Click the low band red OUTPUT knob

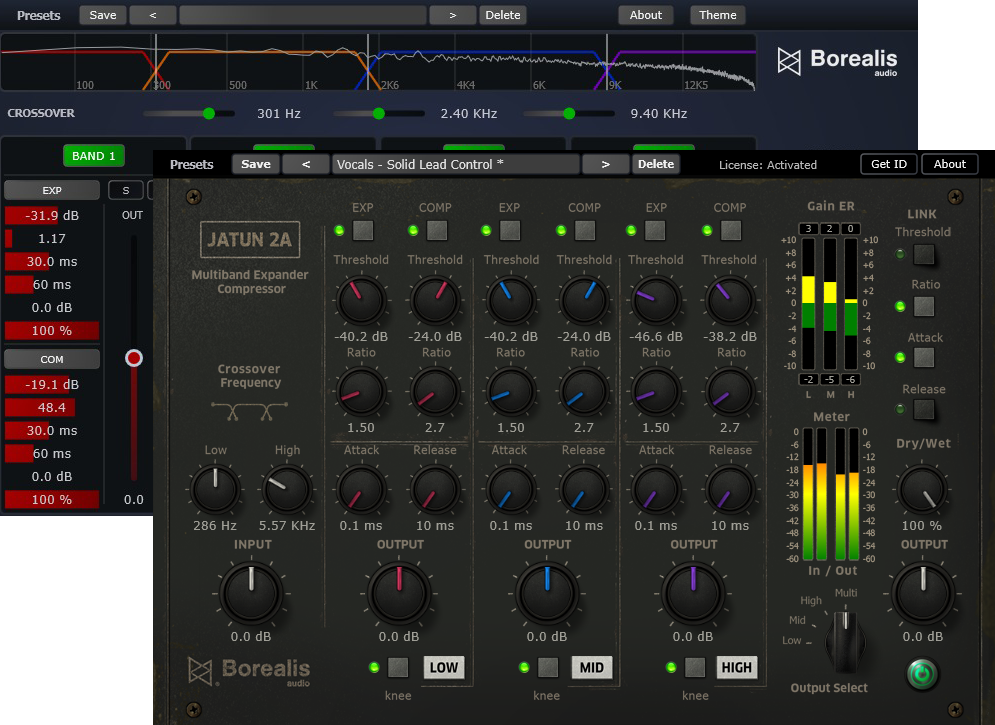[399, 593]
